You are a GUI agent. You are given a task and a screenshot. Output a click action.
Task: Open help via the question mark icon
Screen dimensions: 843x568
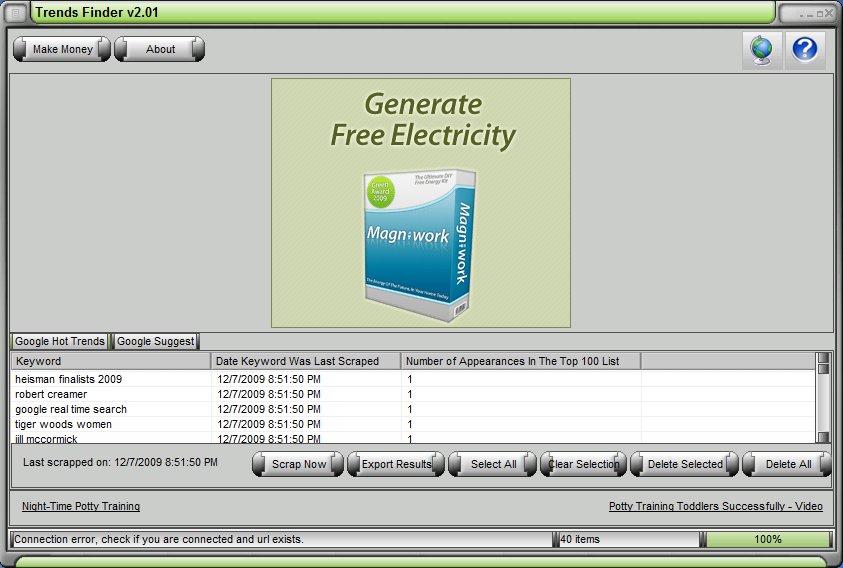(805, 50)
